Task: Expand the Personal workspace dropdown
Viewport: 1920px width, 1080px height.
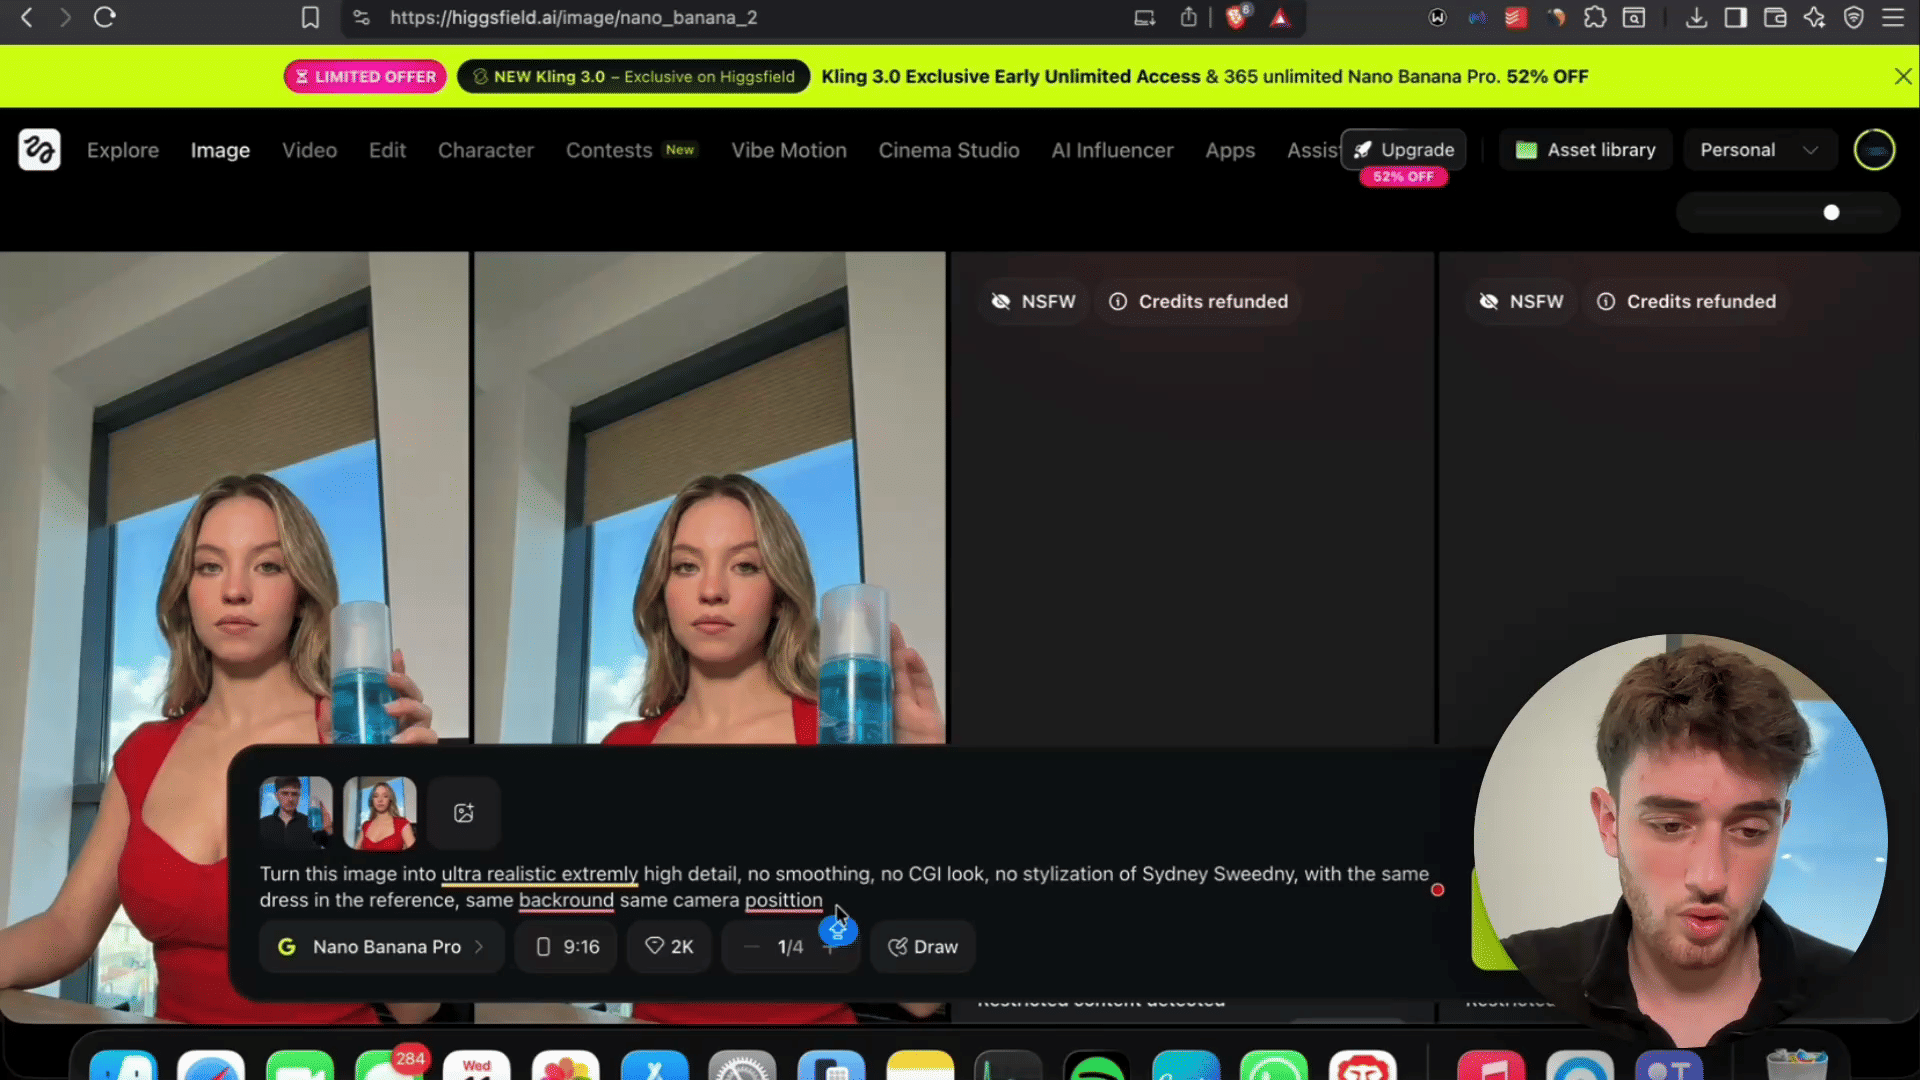Action: 1758,150
